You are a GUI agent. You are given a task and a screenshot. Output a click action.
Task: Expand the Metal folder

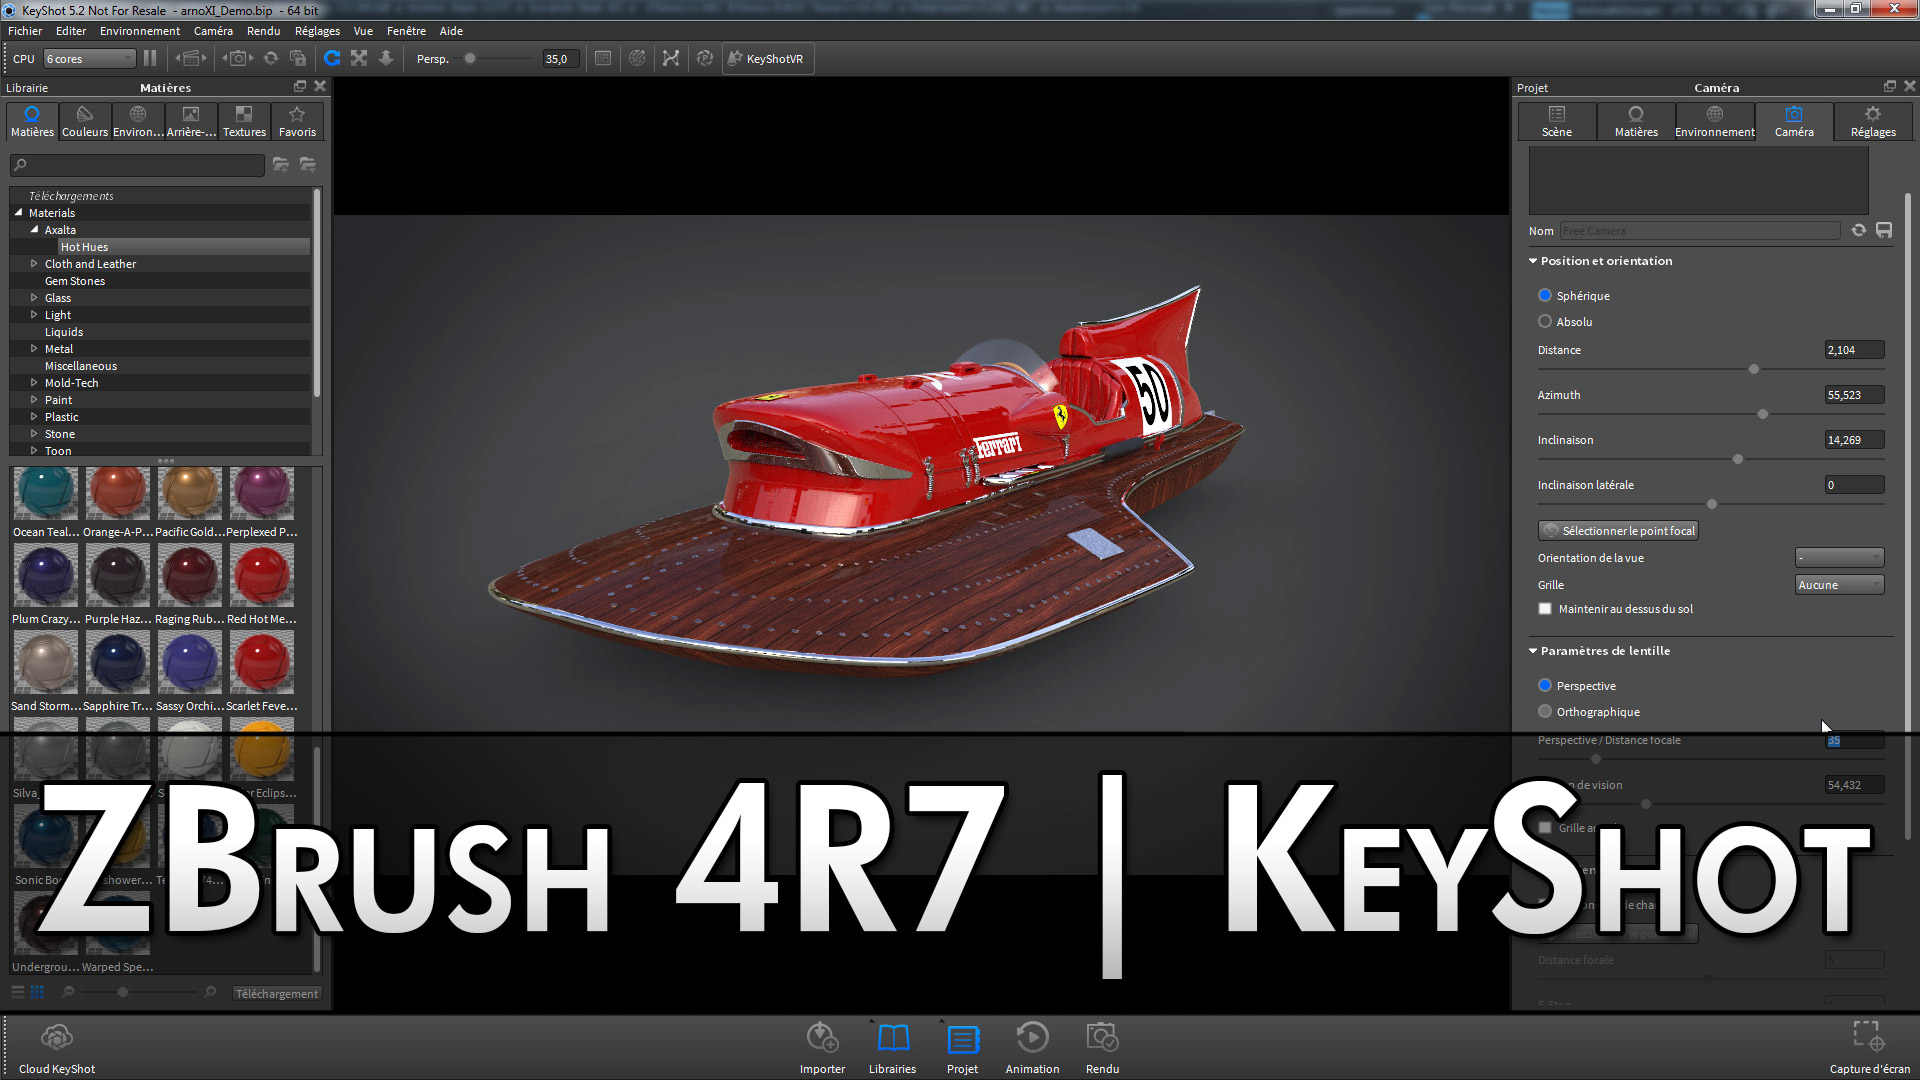pyautogui.click(x=34, y=348)
